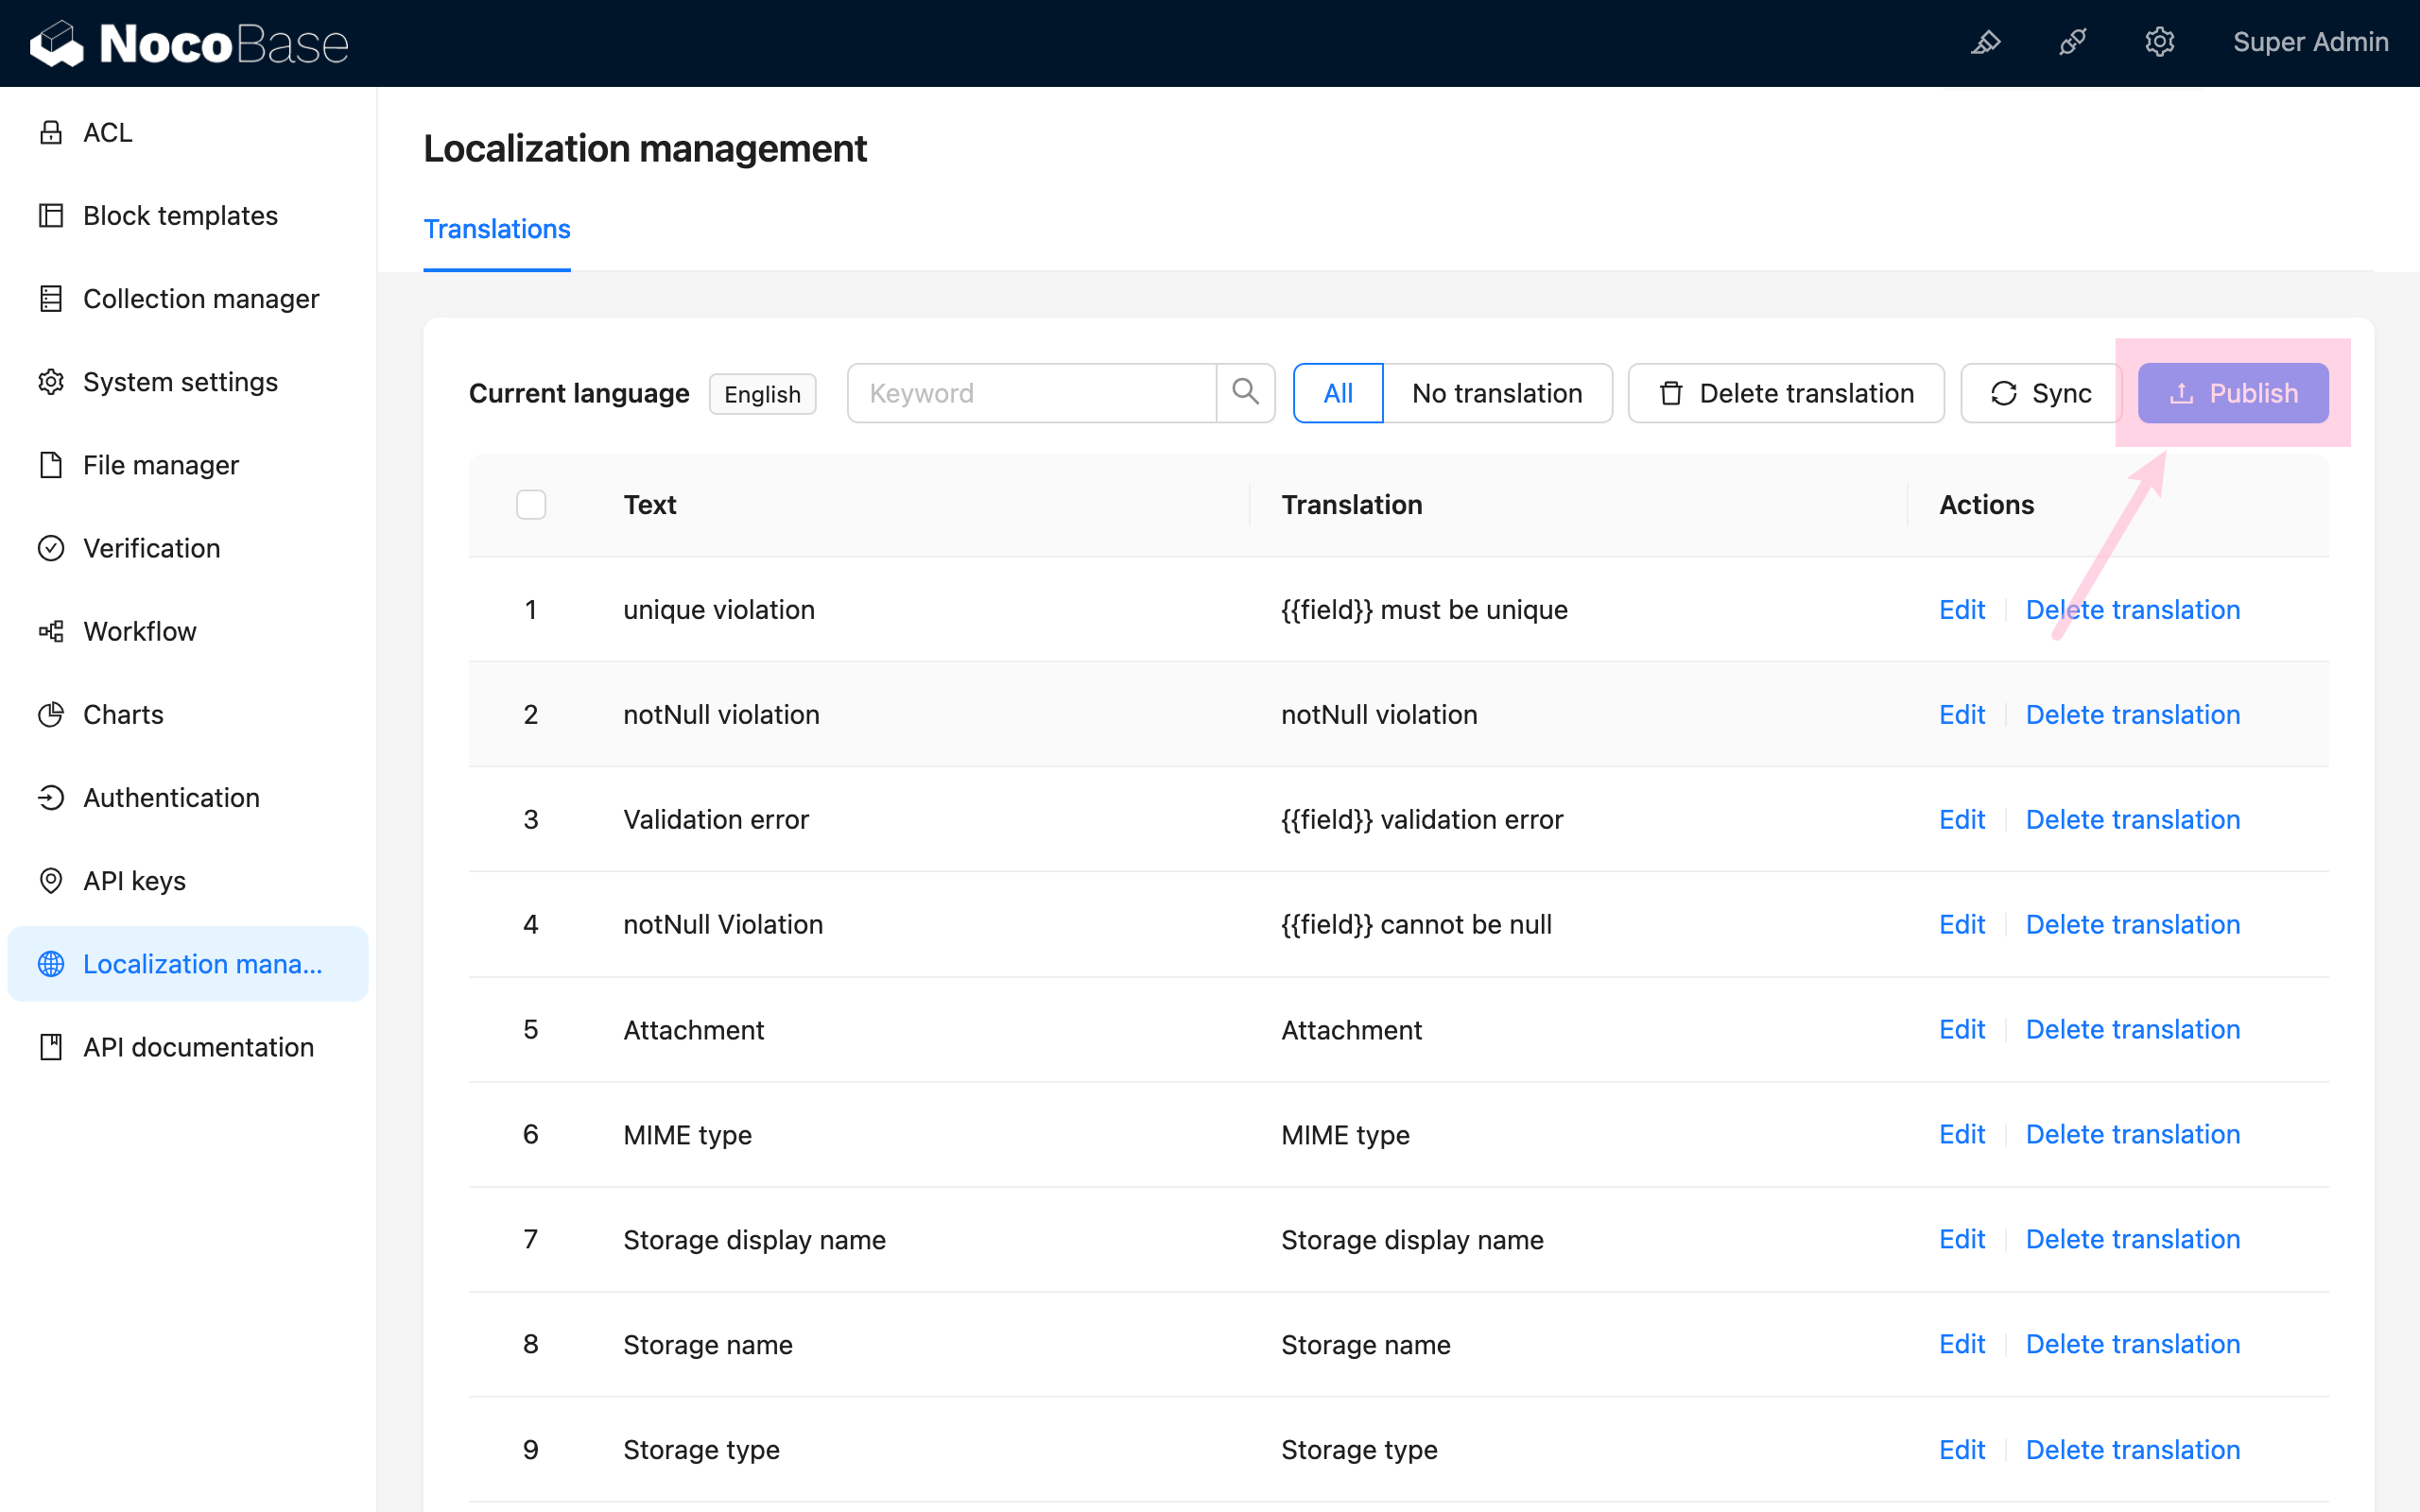Edit the Attachment translation row
The image size is (2420, 1512).
(x=1961, y=1029)
